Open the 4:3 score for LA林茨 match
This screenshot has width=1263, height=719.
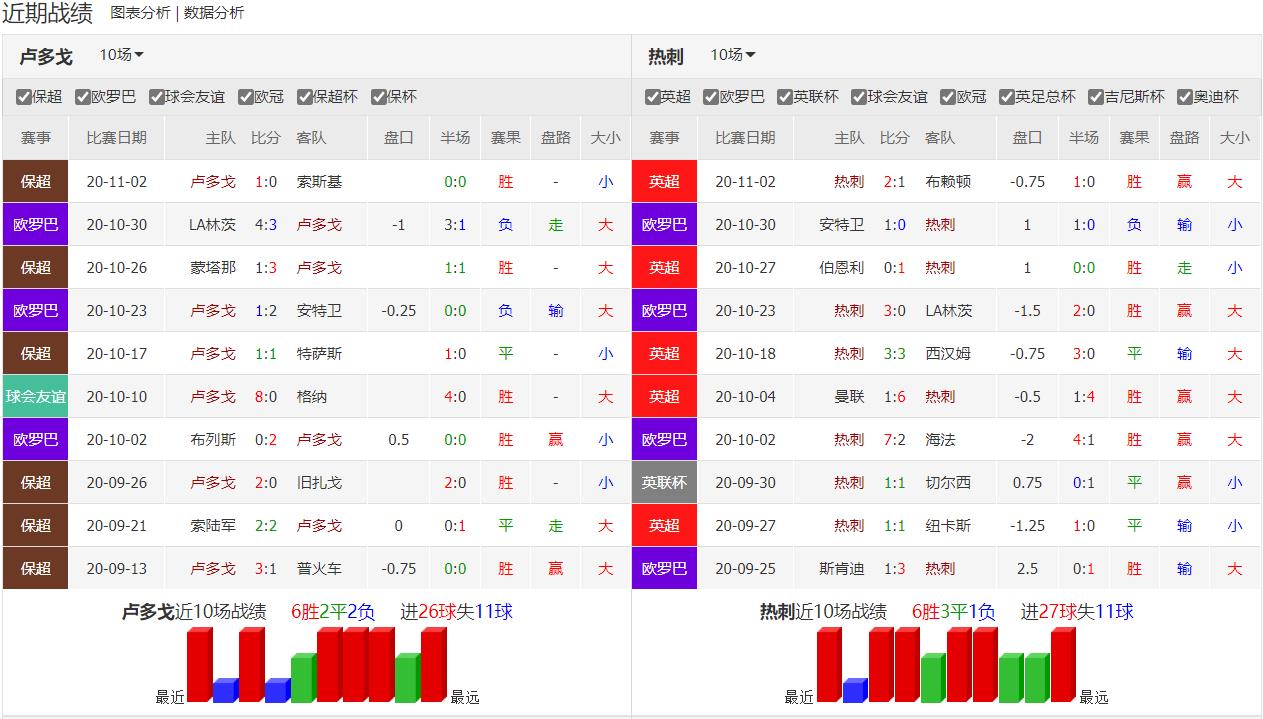pyautogui.click(x=265, y=225)
